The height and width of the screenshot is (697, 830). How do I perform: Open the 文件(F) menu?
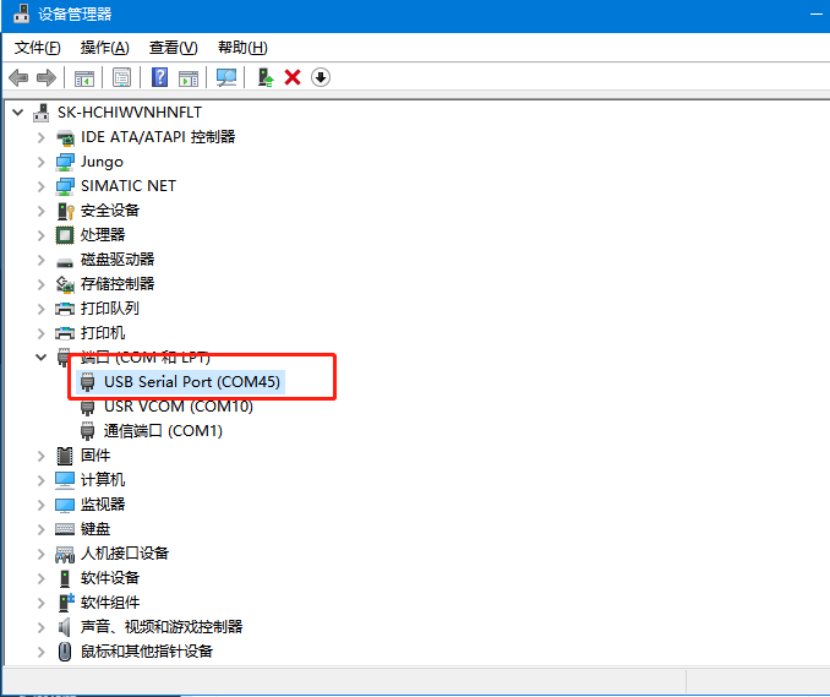(37, 48)
